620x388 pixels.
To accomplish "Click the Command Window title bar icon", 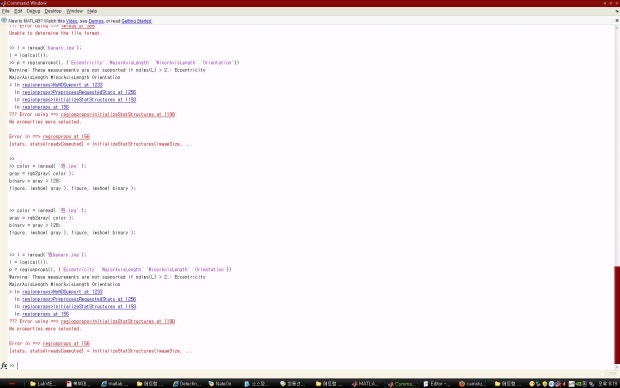I will 3,3.
